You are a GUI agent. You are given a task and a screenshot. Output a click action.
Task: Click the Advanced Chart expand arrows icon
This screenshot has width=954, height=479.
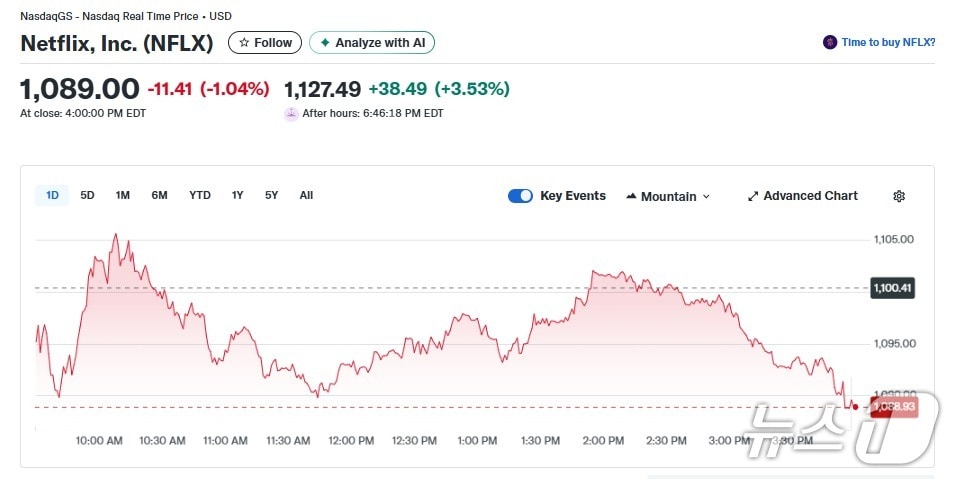point(753,196)
